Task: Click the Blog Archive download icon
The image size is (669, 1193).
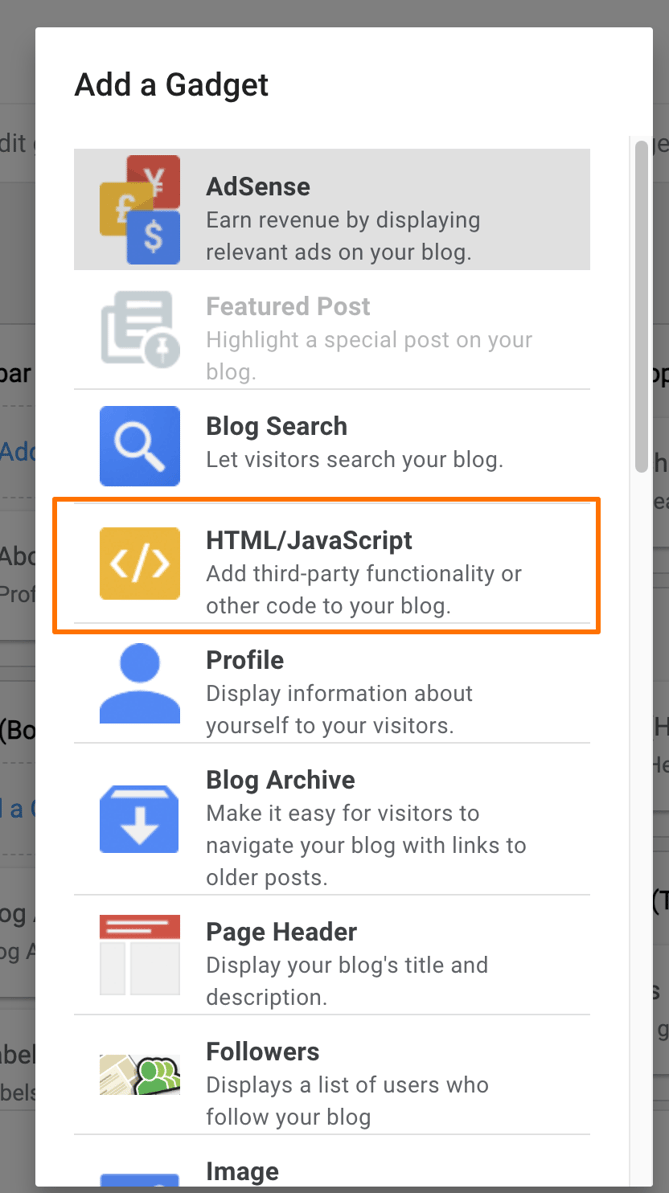Action: coord(139,818)
